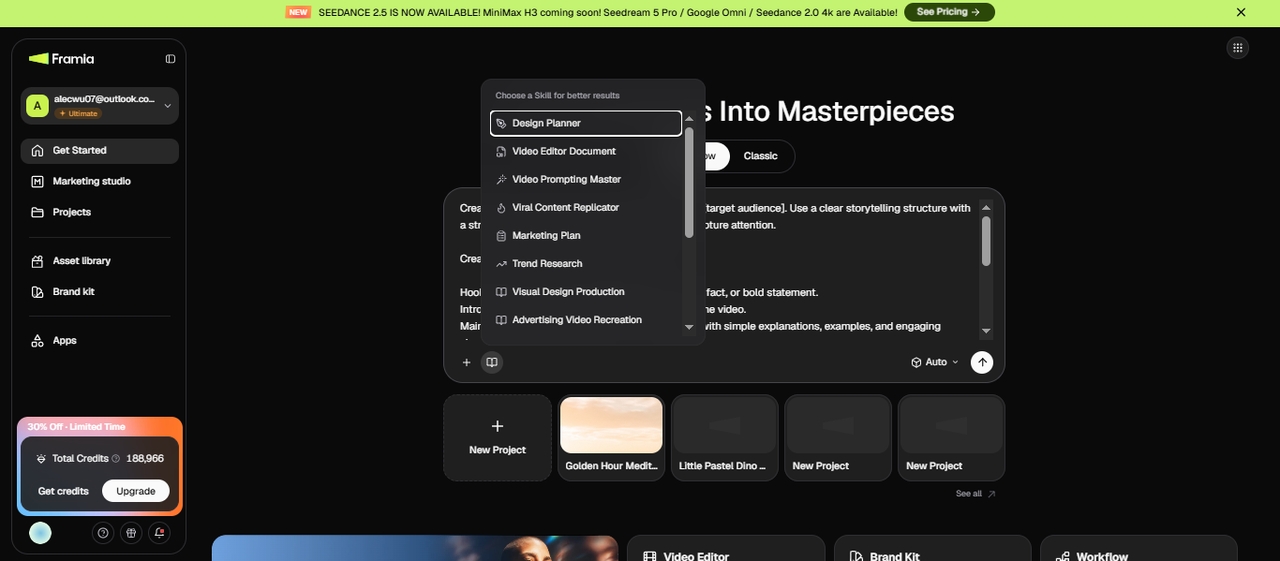Click the round profile avatar at sidebar bottom
This screenshot has height=561, width=1280.
pos(40,533)
